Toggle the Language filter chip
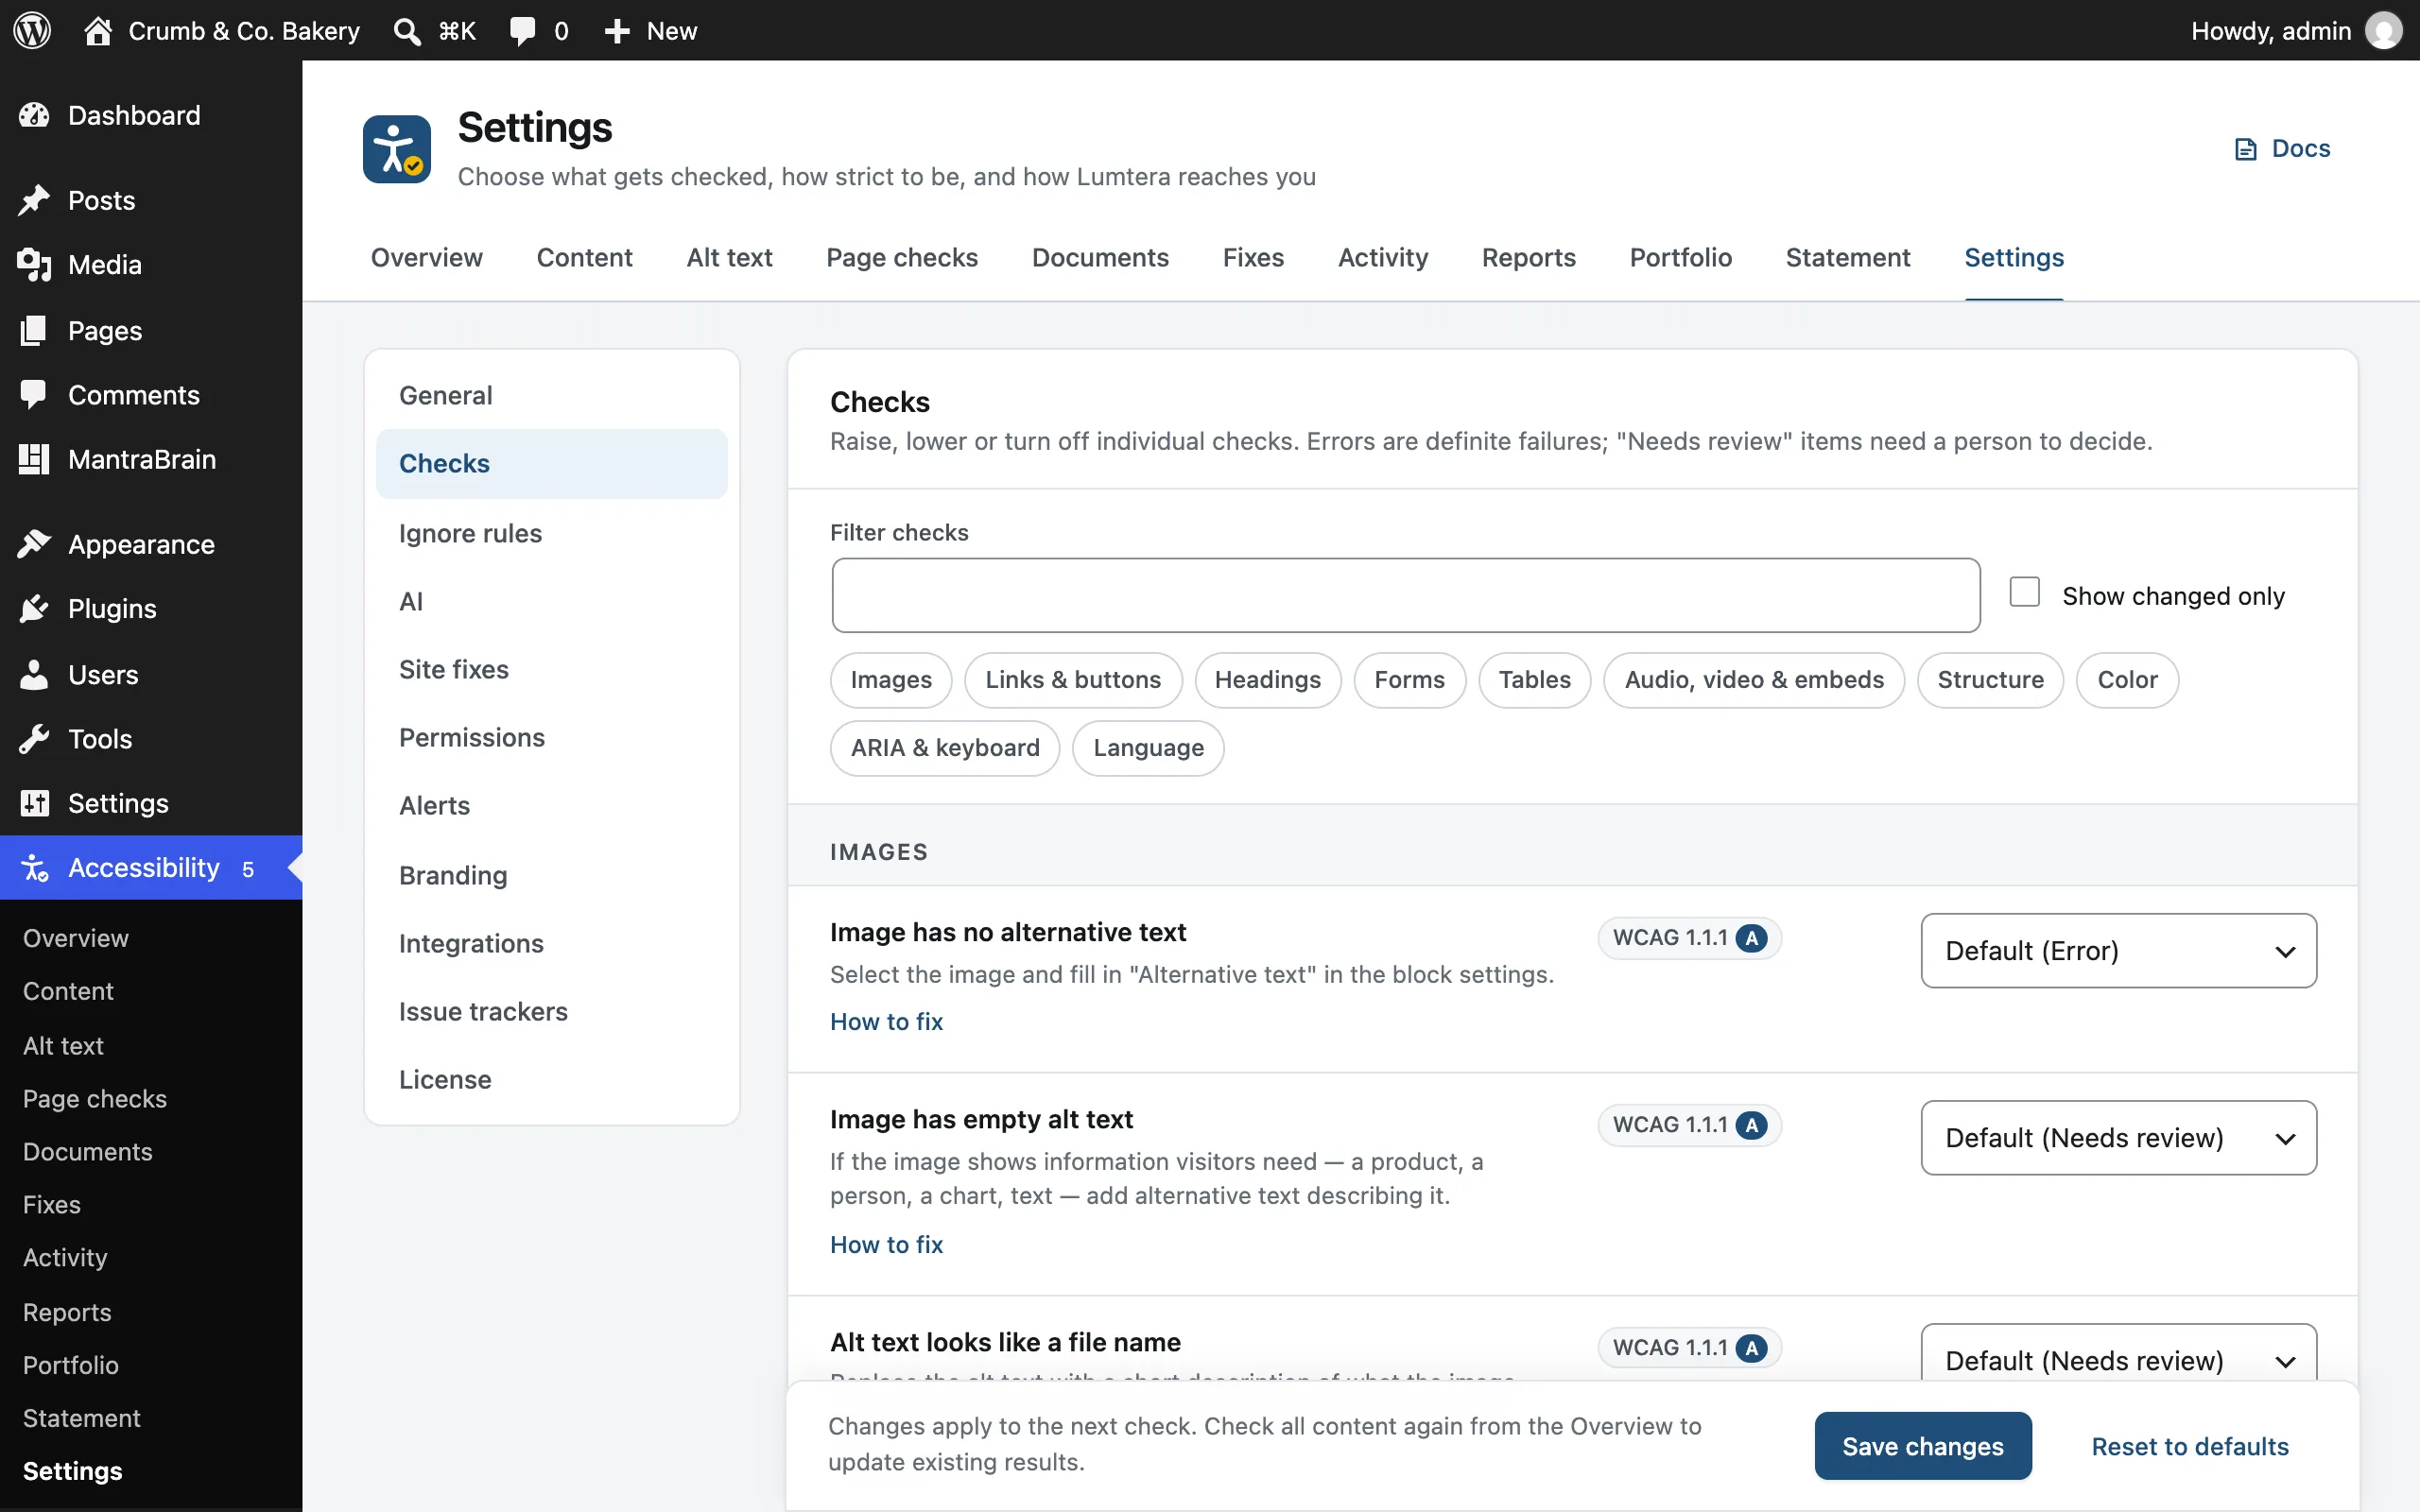 tap(1148, 748)
